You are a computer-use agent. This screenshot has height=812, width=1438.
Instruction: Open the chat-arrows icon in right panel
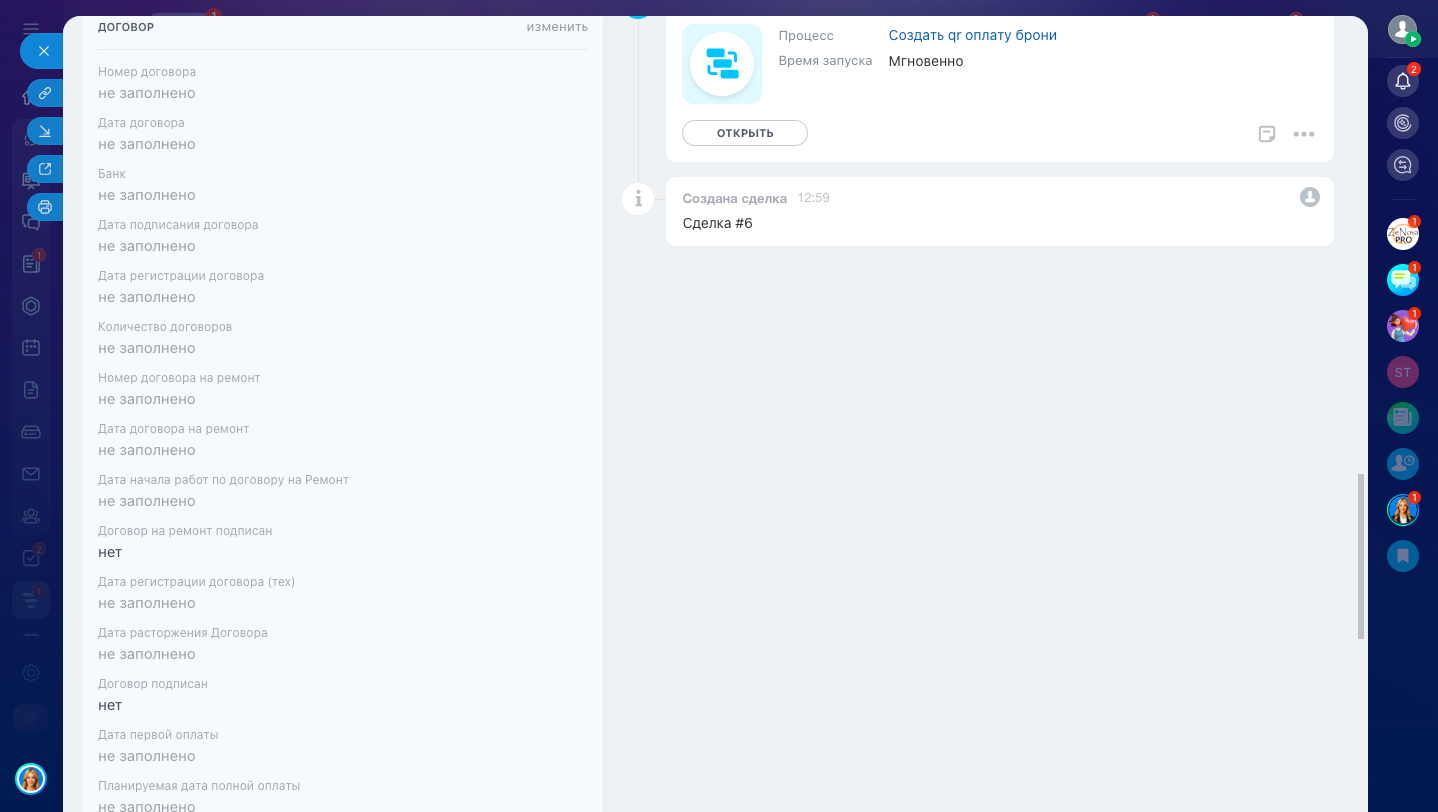coord(1403,165)
